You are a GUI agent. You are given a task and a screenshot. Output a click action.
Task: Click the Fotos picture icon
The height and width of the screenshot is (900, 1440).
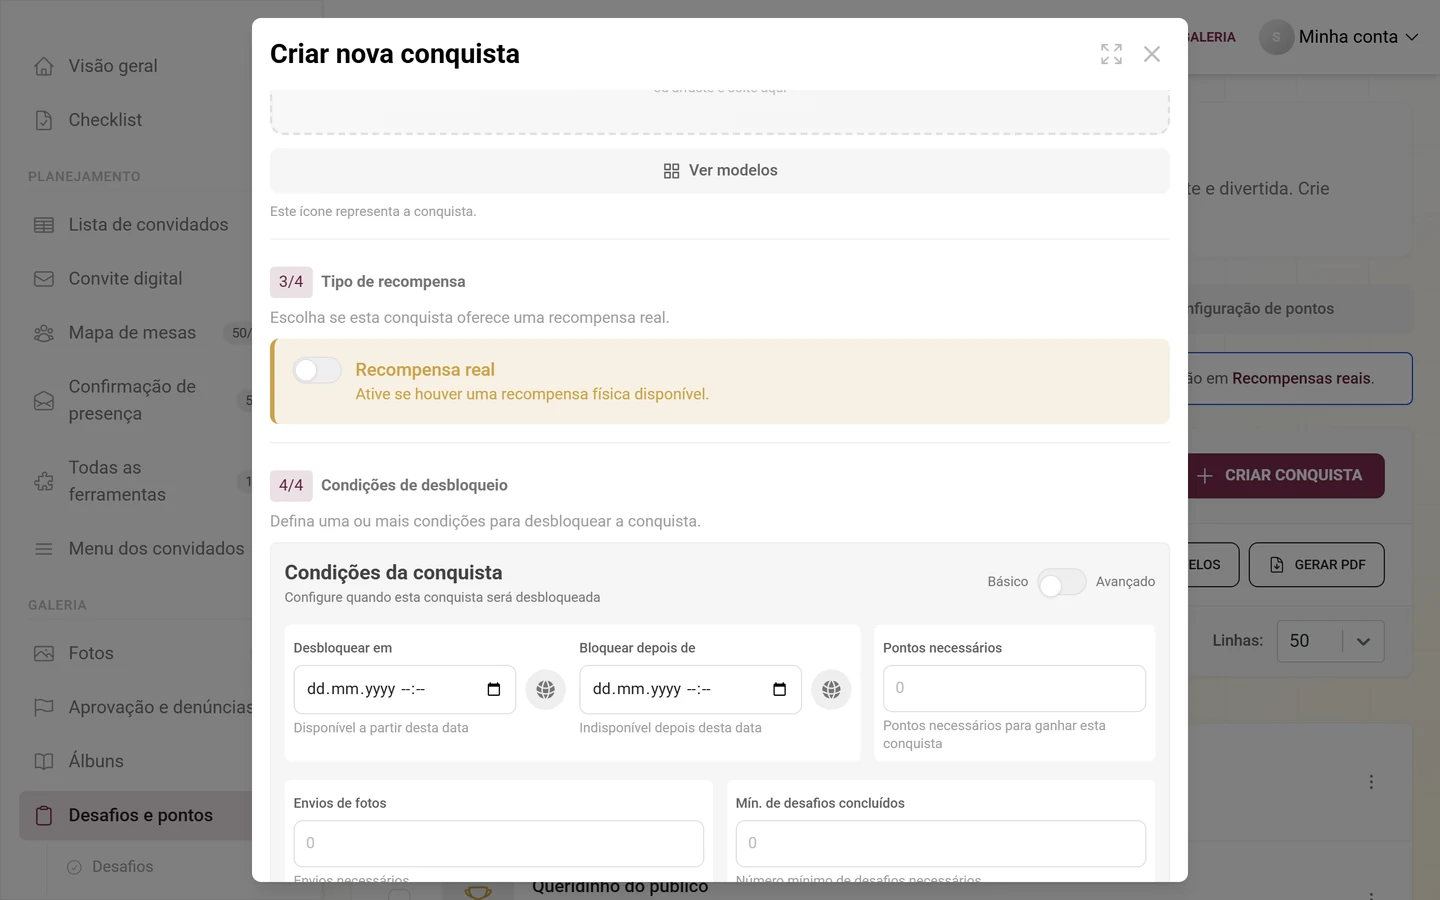point(44,653)
